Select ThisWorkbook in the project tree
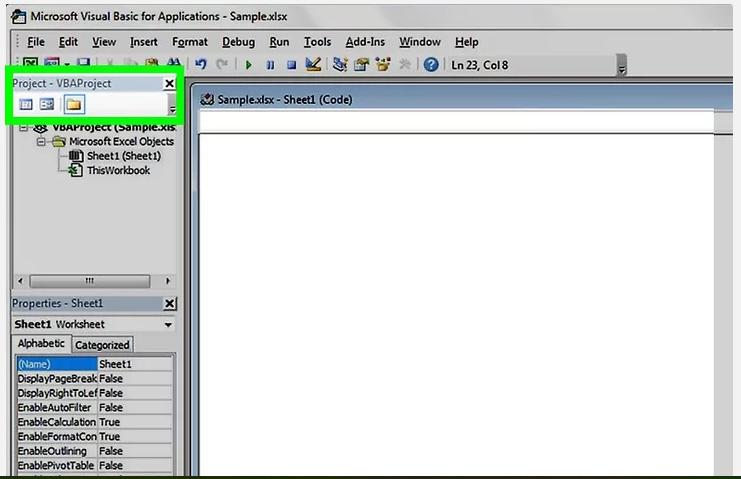Viewport: 741px width, 479px height. tap(117, 170)
